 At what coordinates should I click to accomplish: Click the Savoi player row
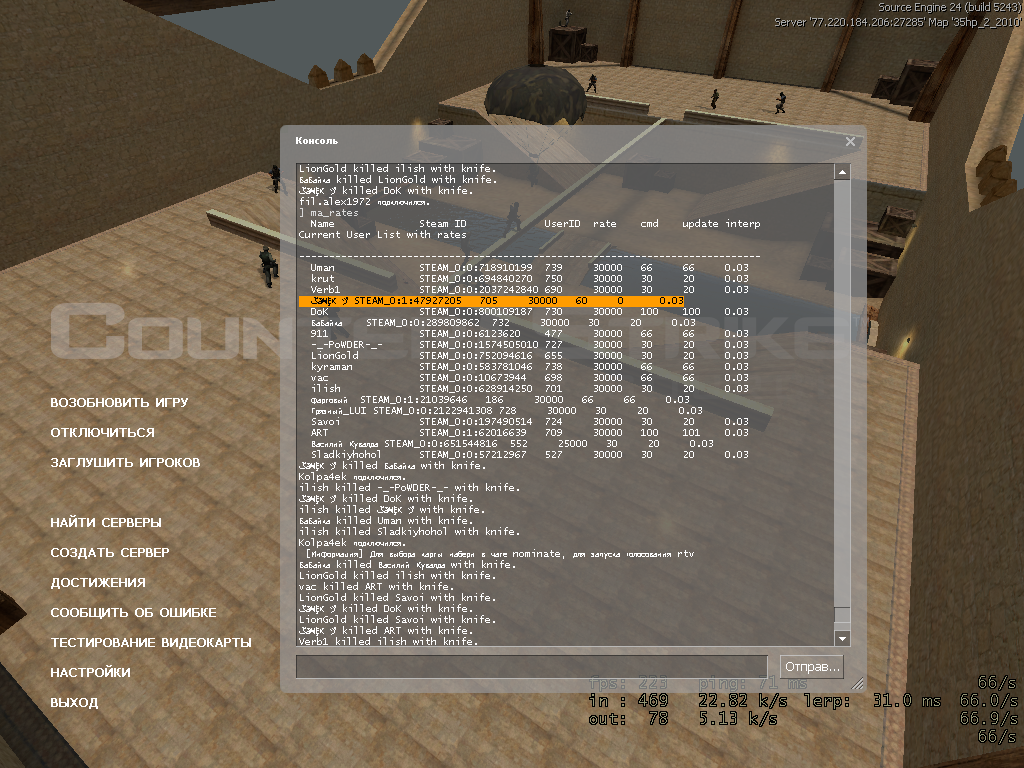coord(530,422)
